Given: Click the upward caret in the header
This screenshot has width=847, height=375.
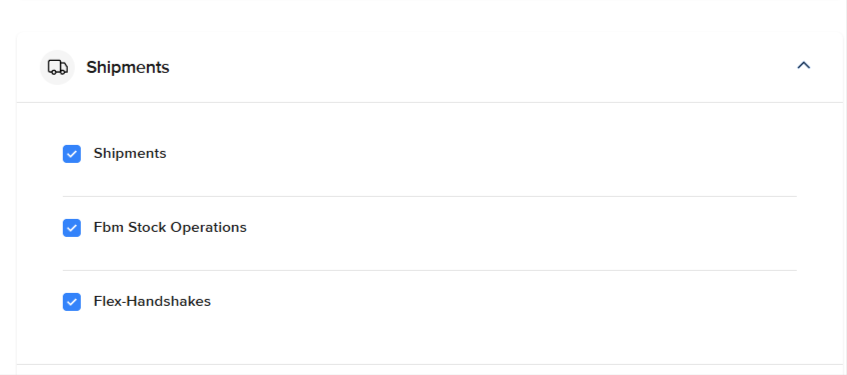Looking at the screenshot, I should click(804, 65).
